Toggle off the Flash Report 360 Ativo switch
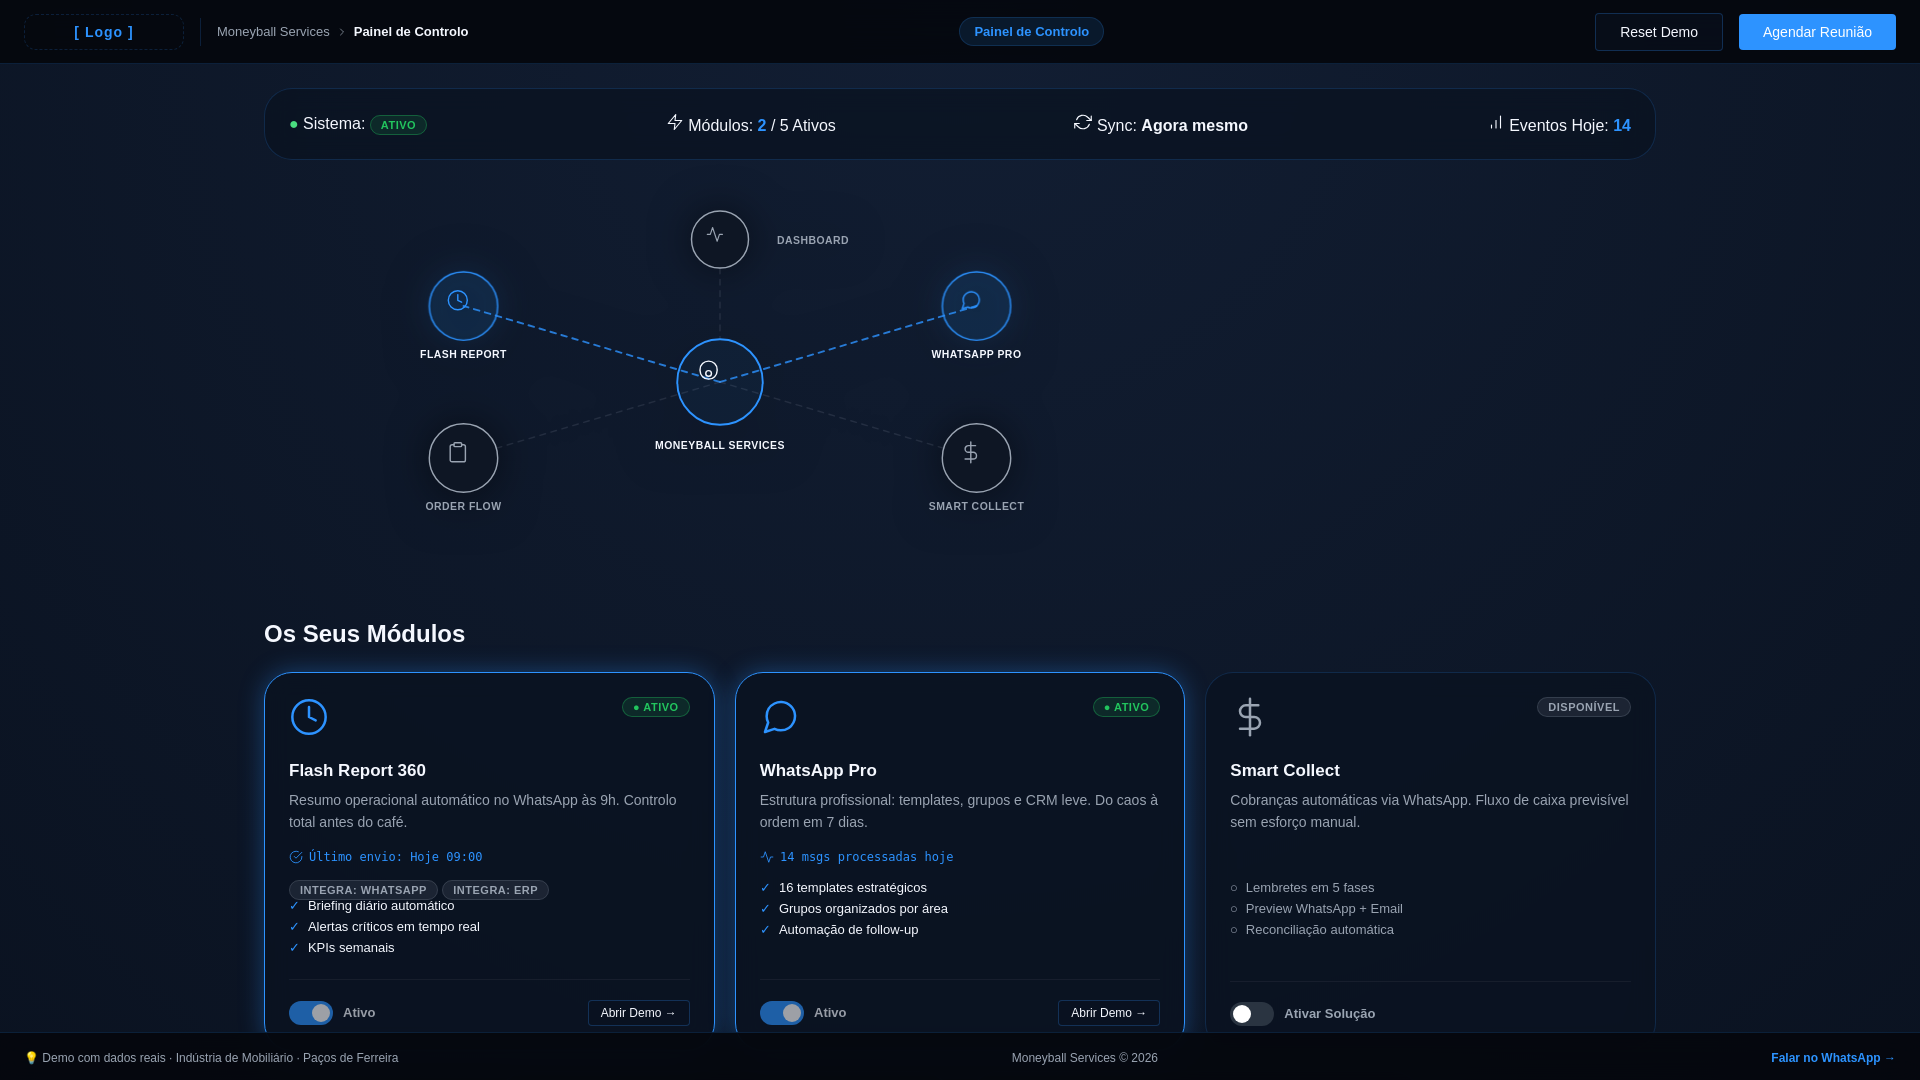Viewport: 1920px width, 1080px height. [x=311, y=1013]
